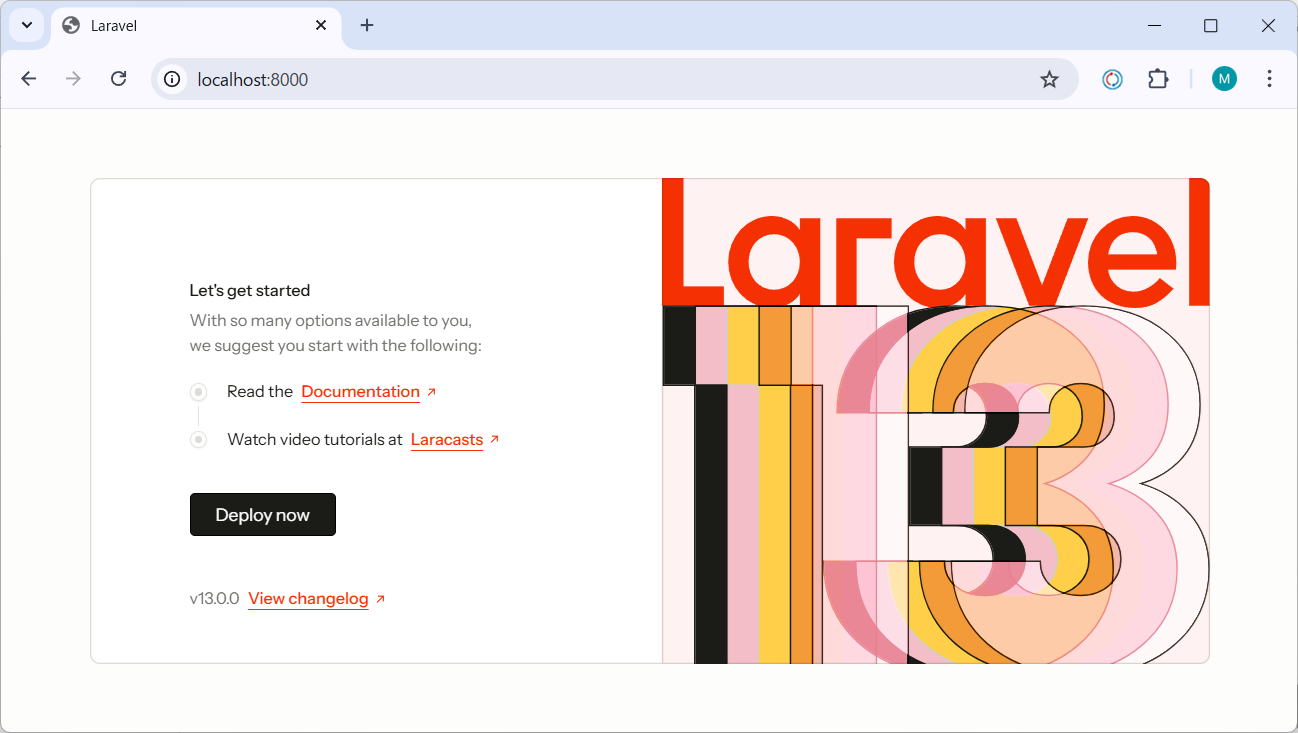Open the Extensions puzzle piece menu
Viewport: 1298px width, 733px height.
pyautogui.click(x=1158, y=79)
